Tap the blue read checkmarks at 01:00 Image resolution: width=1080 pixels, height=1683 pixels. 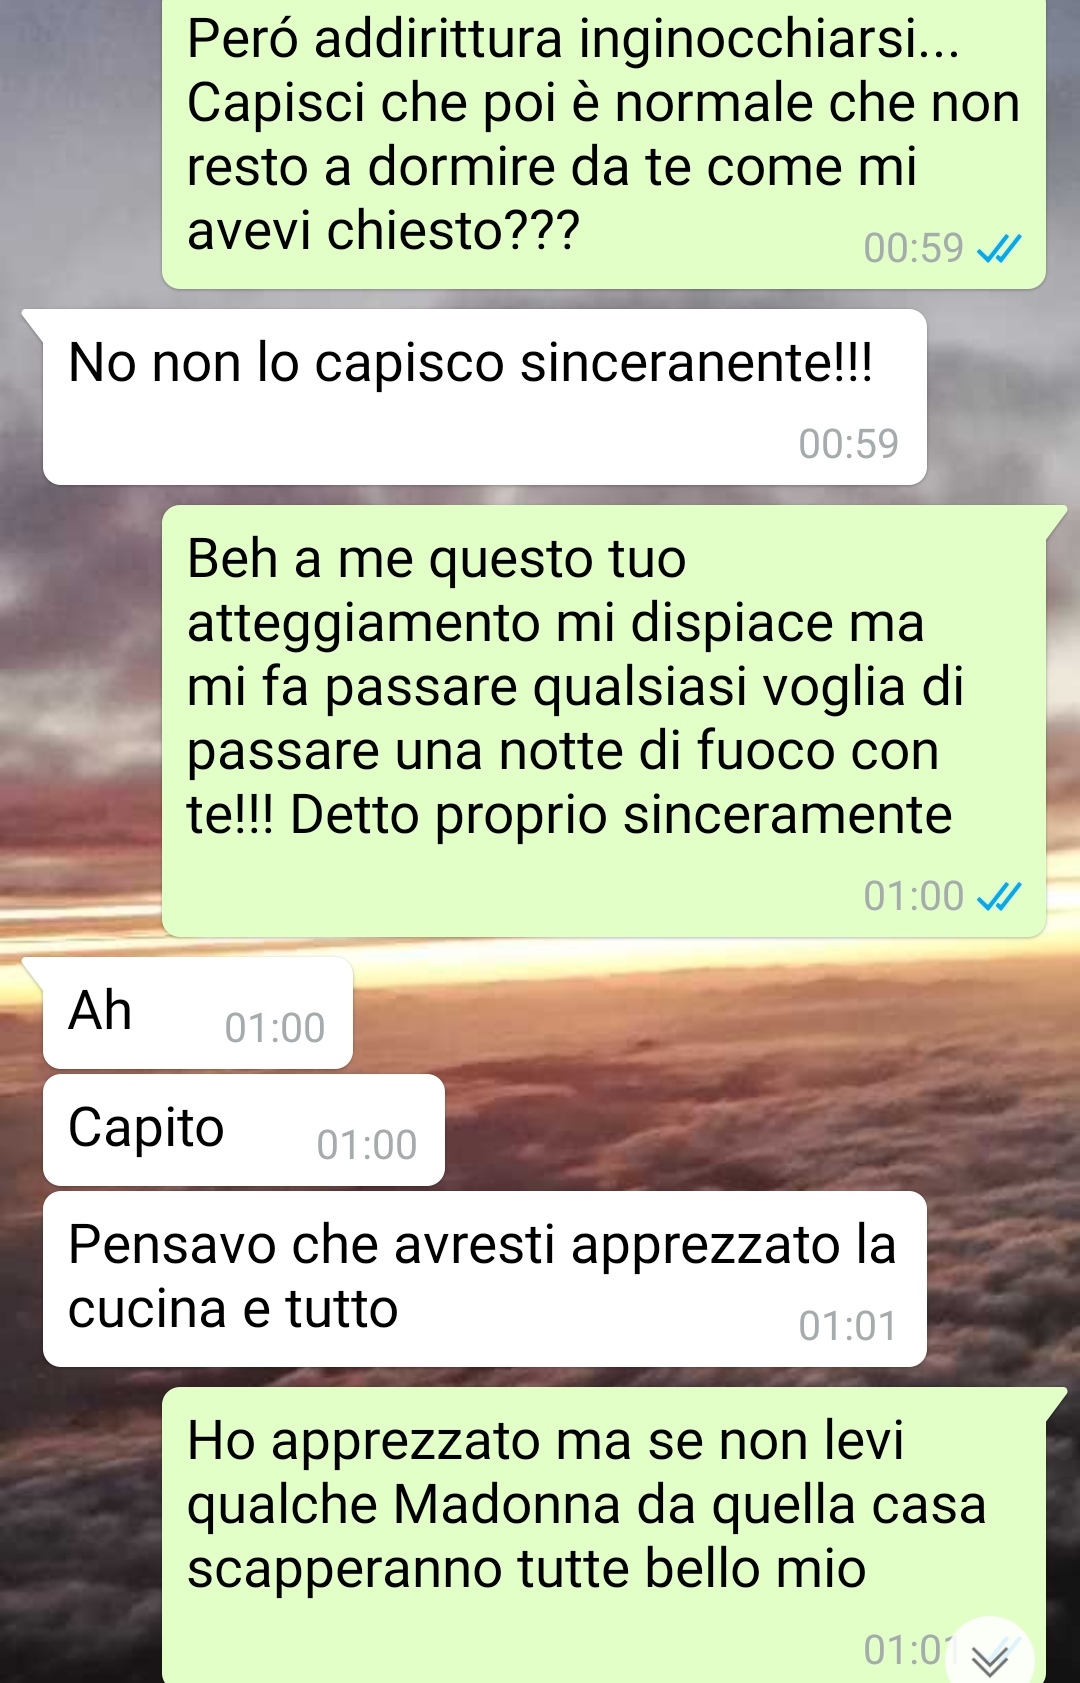(998, 896)
